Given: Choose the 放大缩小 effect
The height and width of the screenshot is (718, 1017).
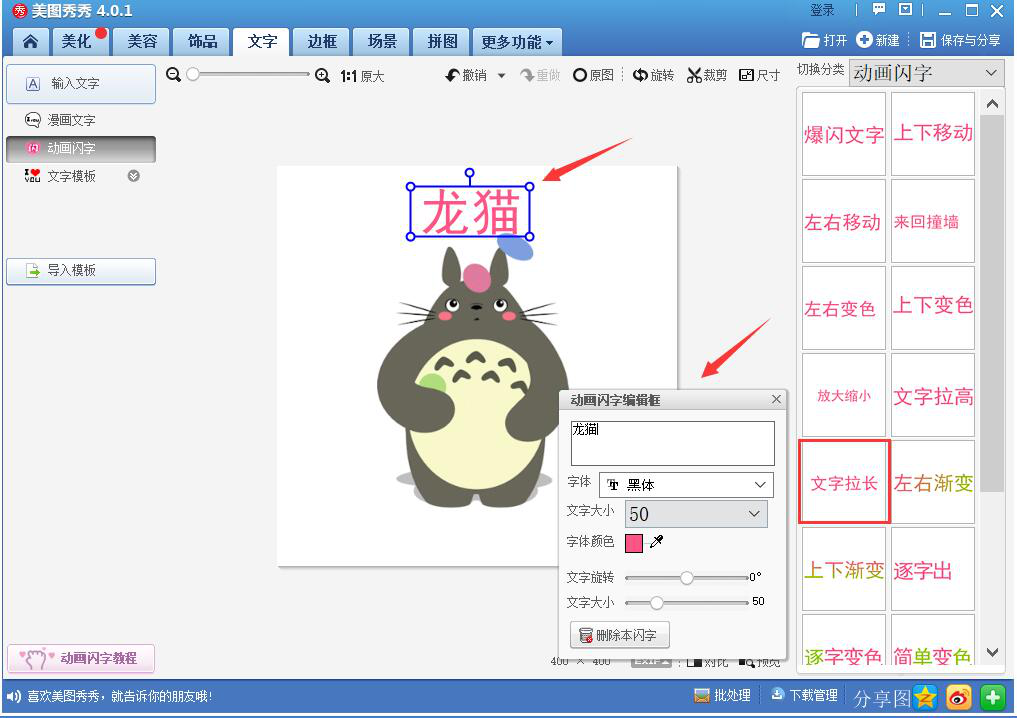Looking at the screenshot, I should tap(844, 396).
